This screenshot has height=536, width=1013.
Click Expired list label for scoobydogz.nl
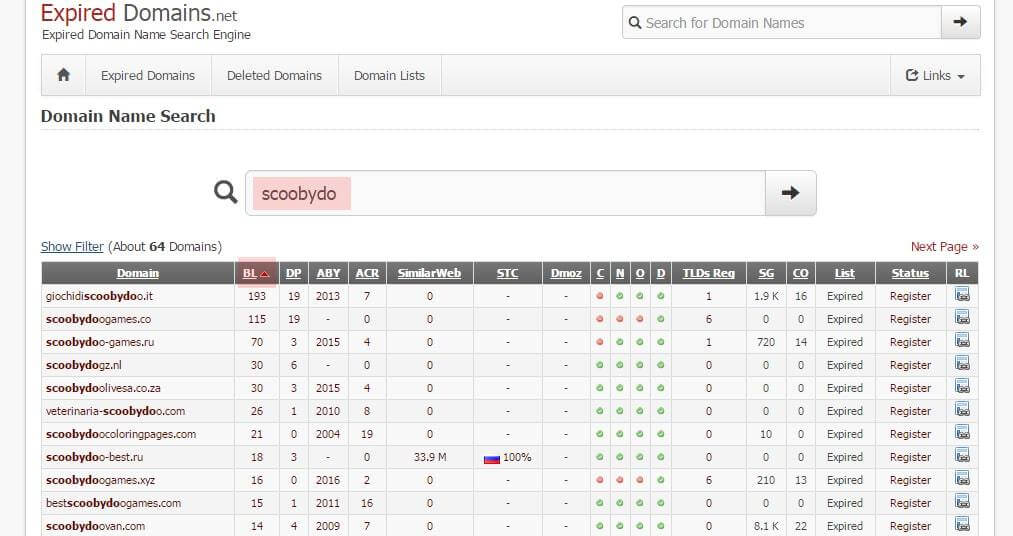pyautogui.click(x=844, y=365)
